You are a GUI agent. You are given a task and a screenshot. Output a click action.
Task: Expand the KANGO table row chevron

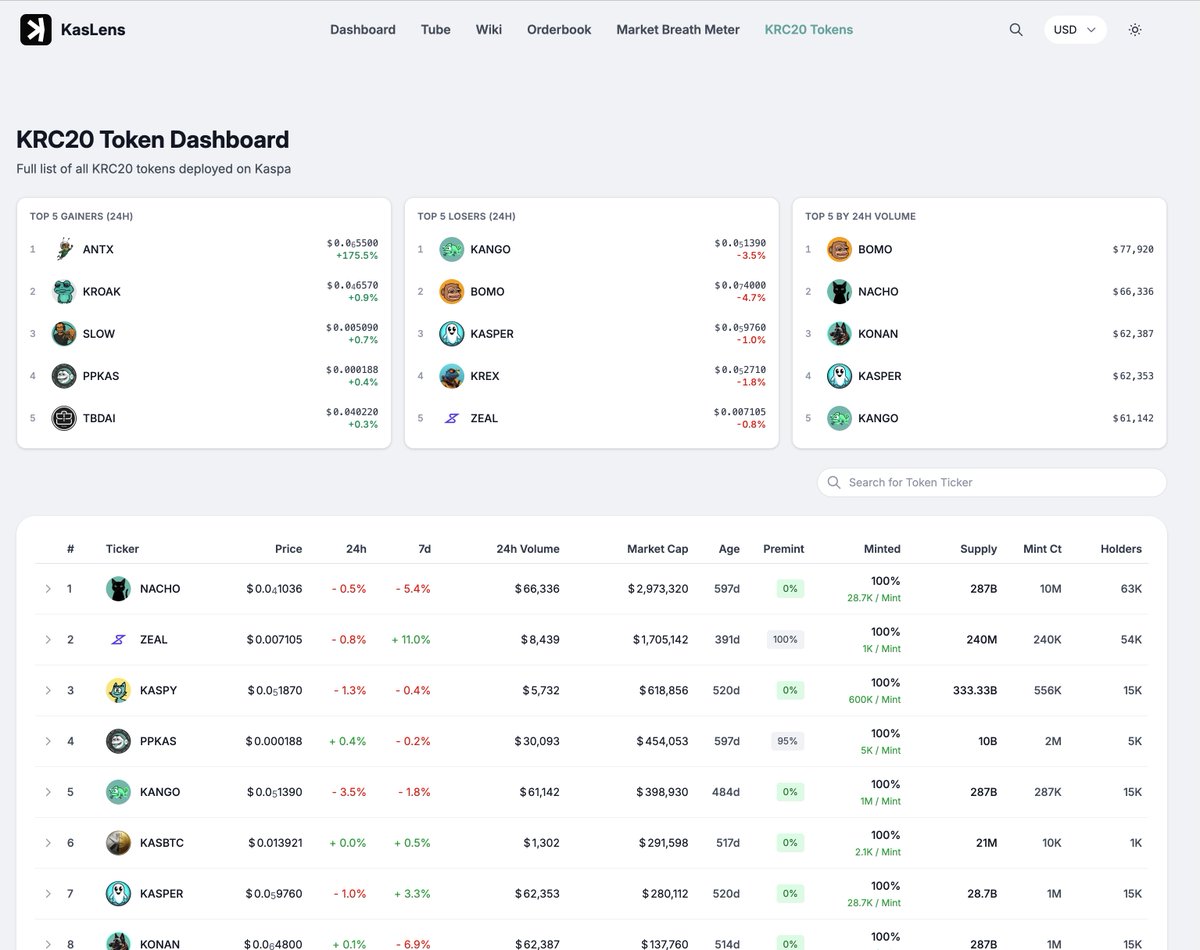point(47,792)
